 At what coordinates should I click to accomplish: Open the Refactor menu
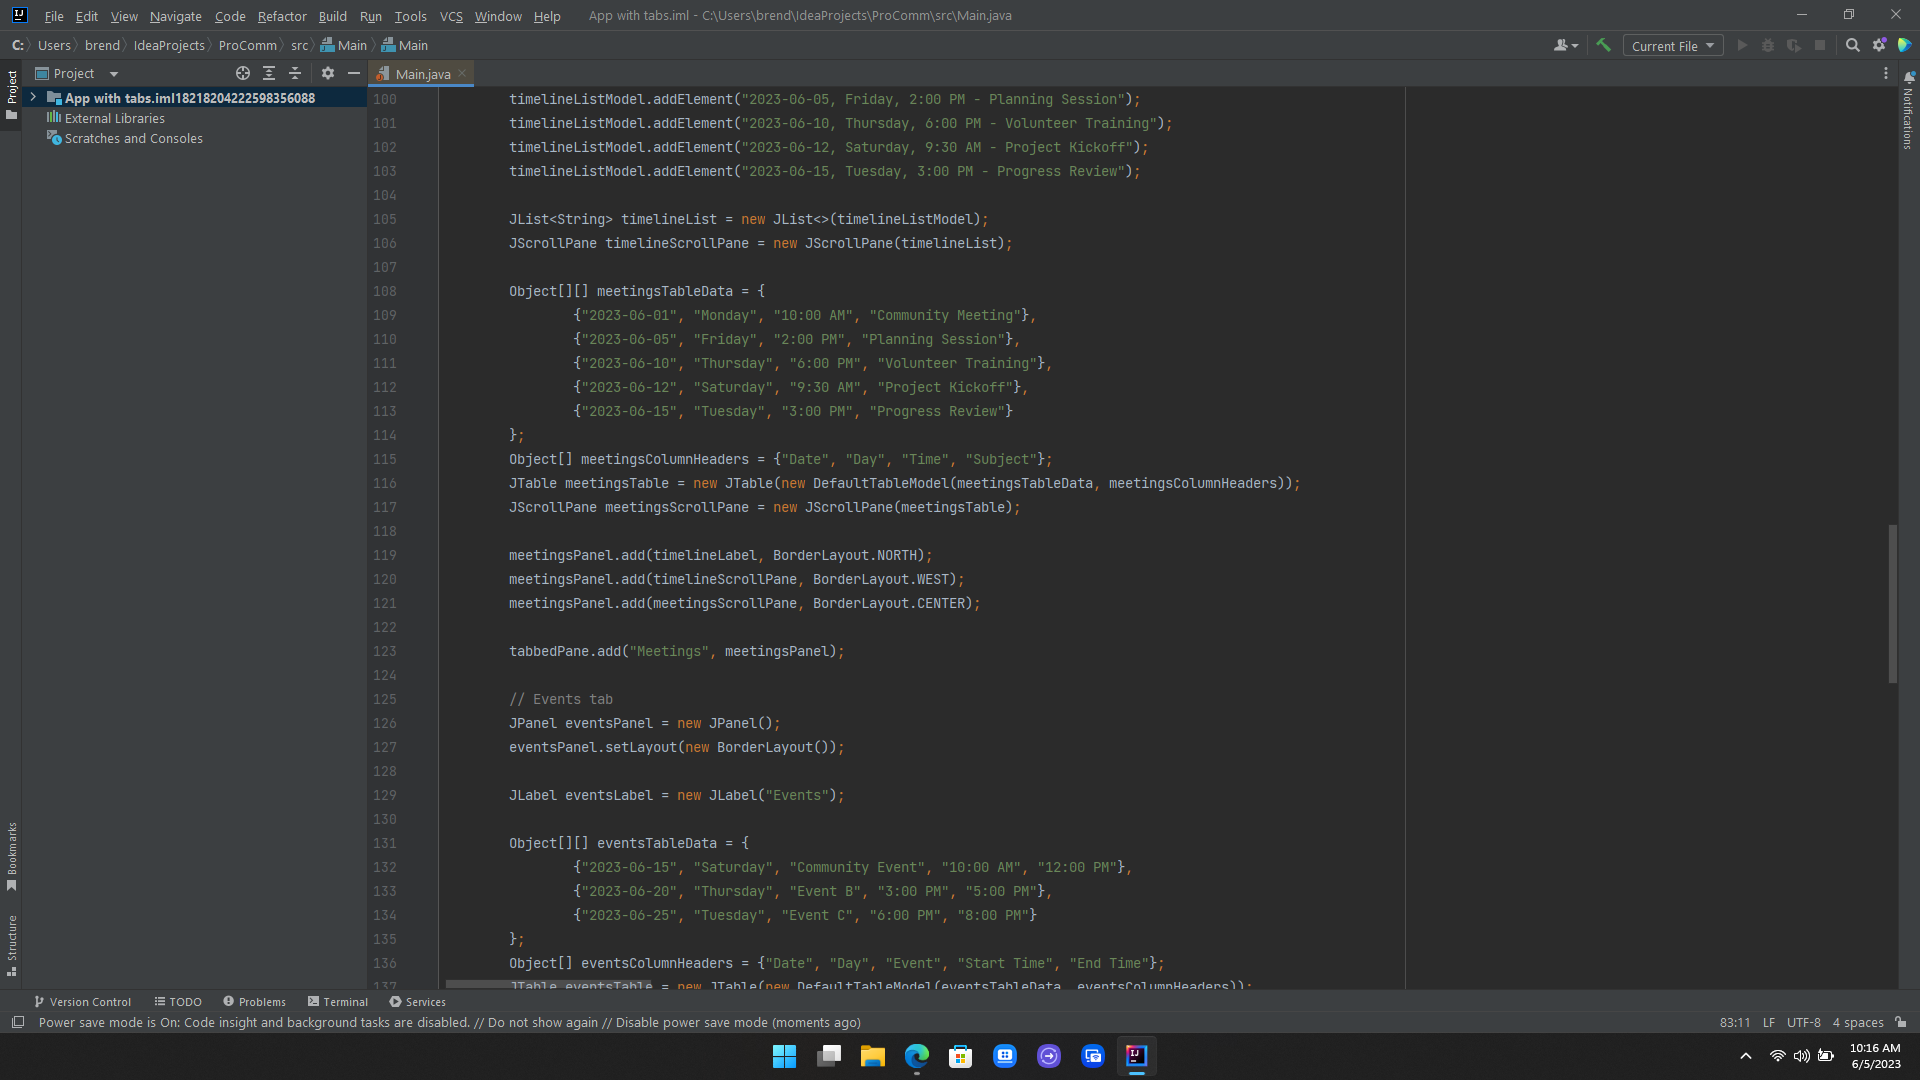281,16
